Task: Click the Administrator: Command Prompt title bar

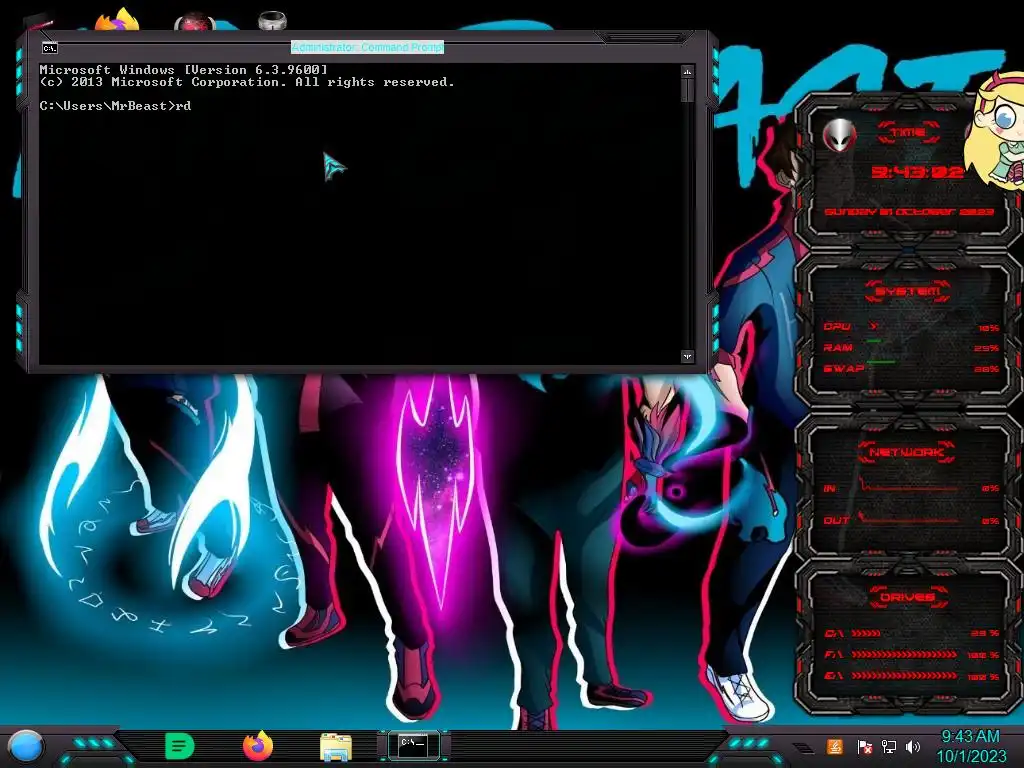Action: pyautogui.click(x=368, y=47)
